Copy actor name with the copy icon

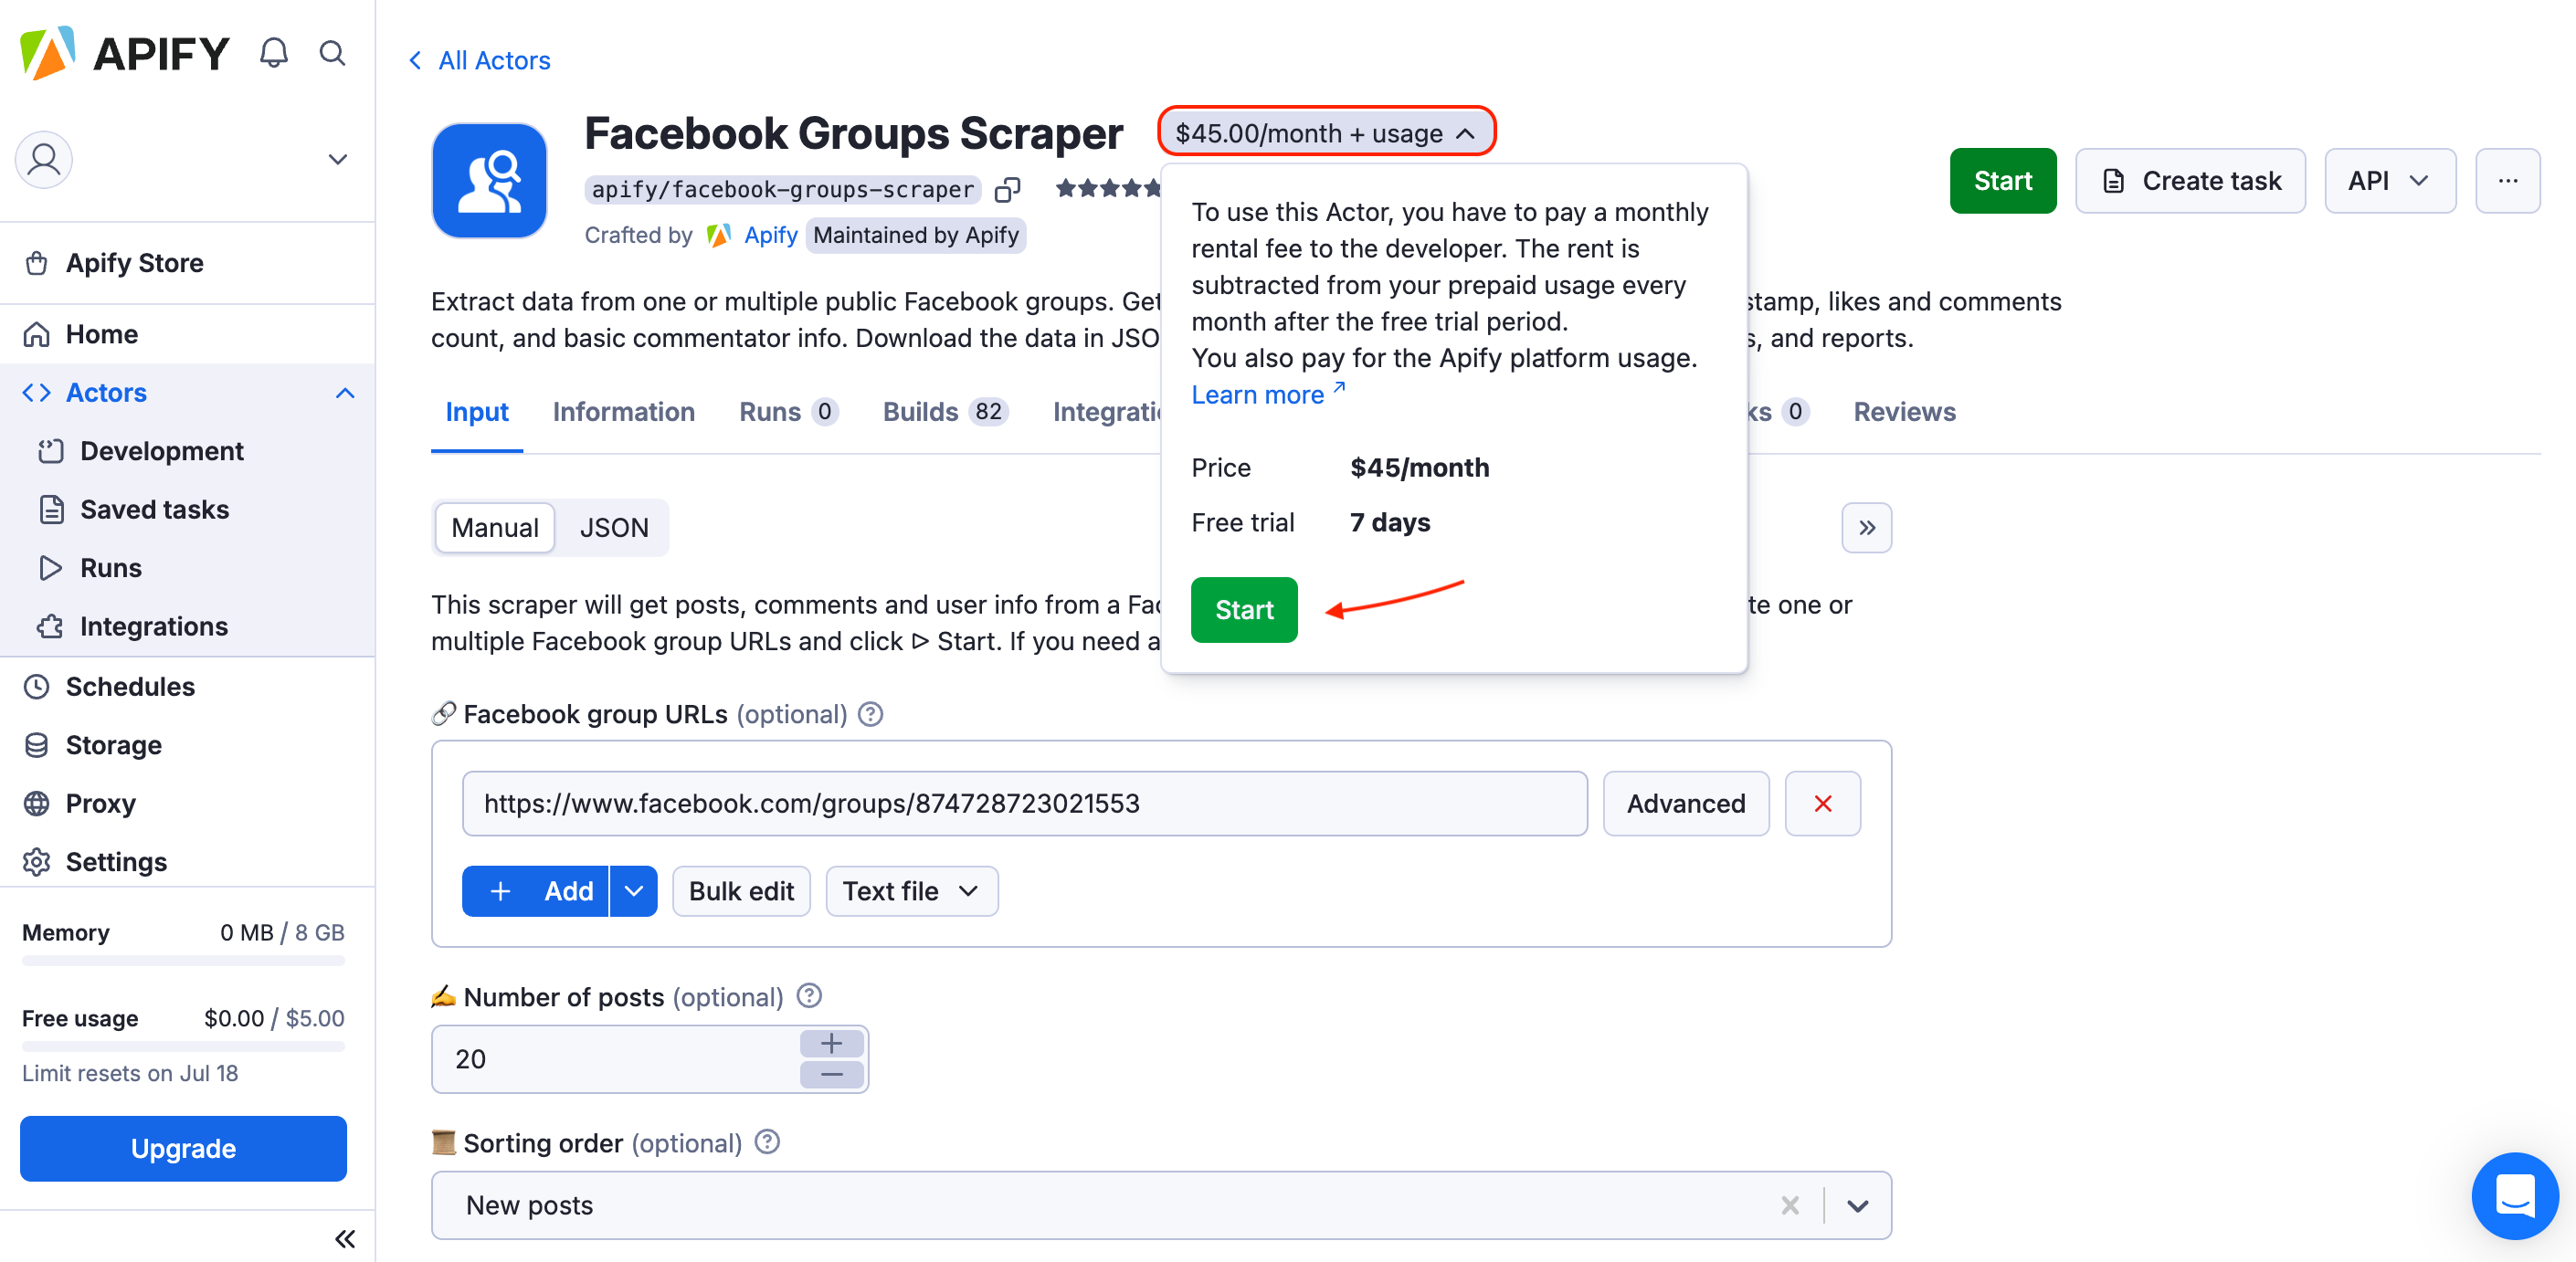tap(1007, 189)
